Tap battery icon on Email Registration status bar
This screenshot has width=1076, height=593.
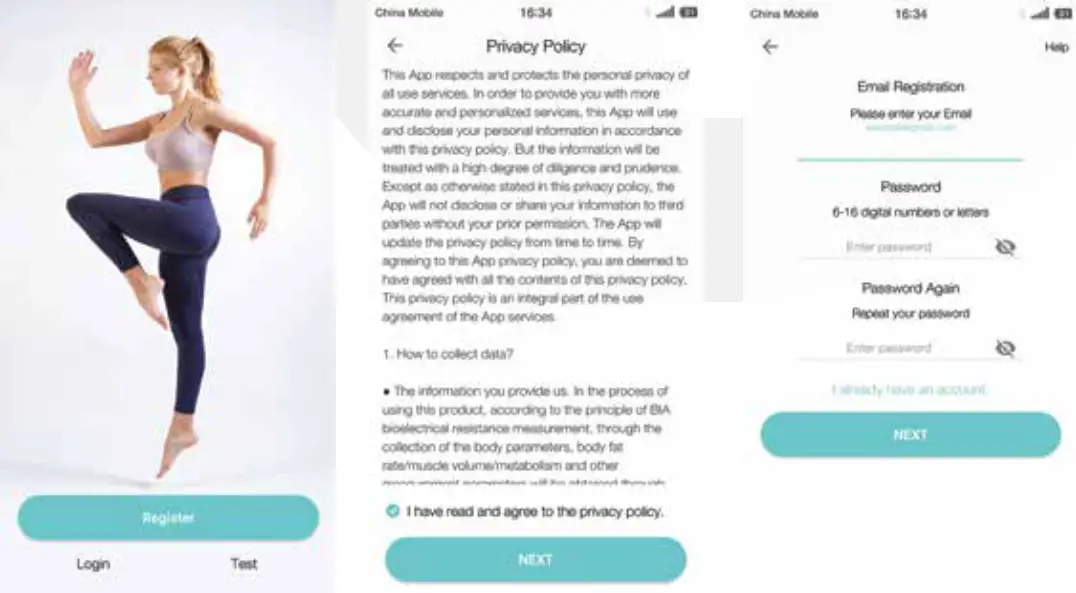click(x=1064, y=13)
